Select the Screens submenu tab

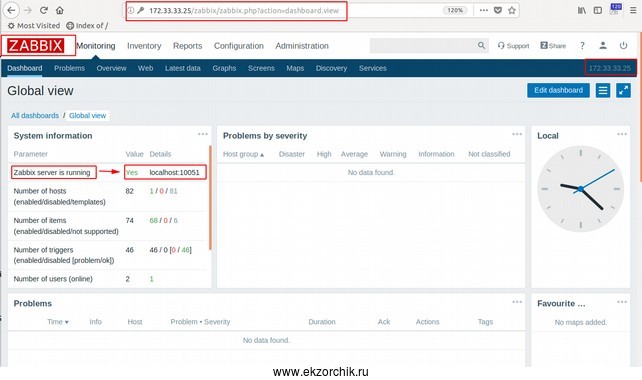[261, 68]
